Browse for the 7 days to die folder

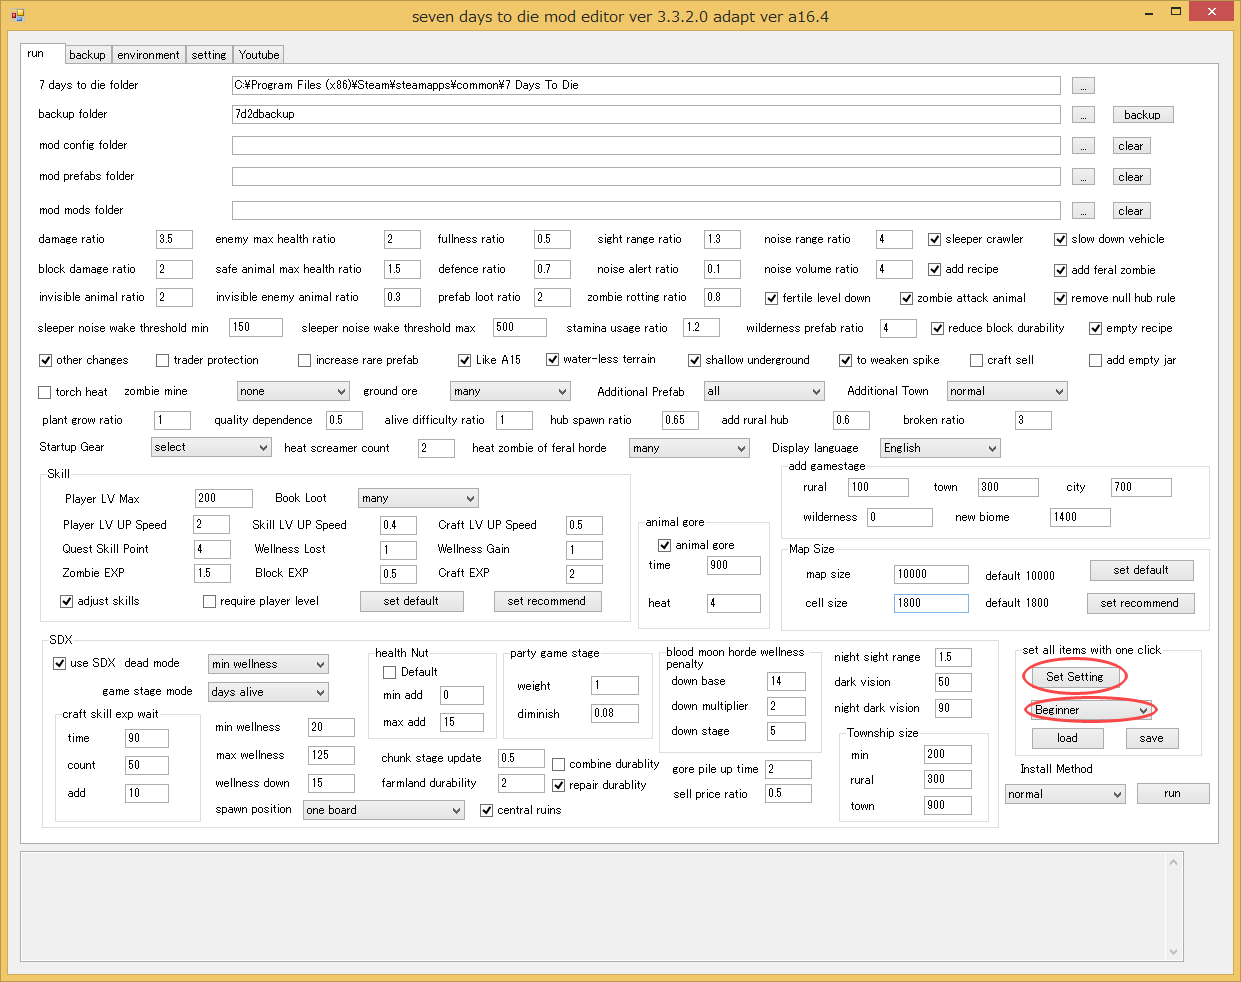pos(1083,86)
